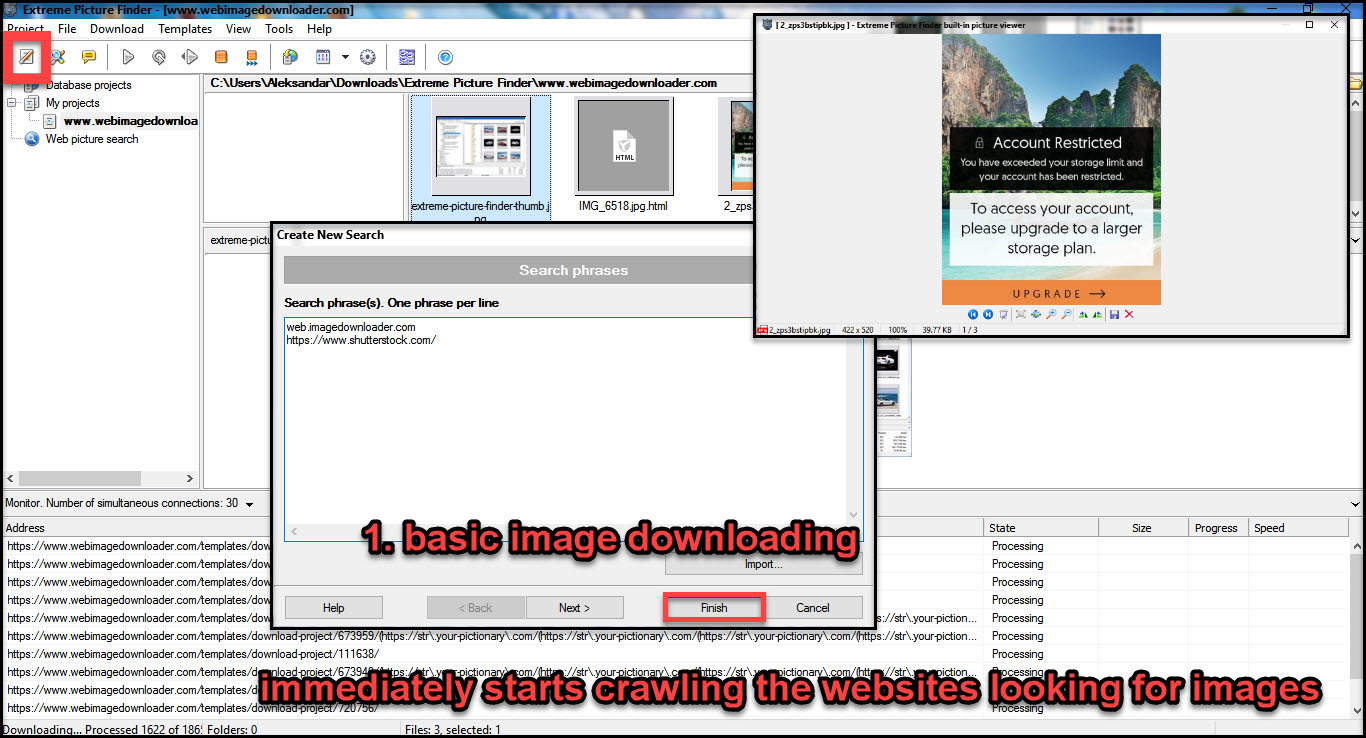The width and height of the screenshot is (1366, 738).
Task: Sort by the Size column header
Action: click(1143, 528)
